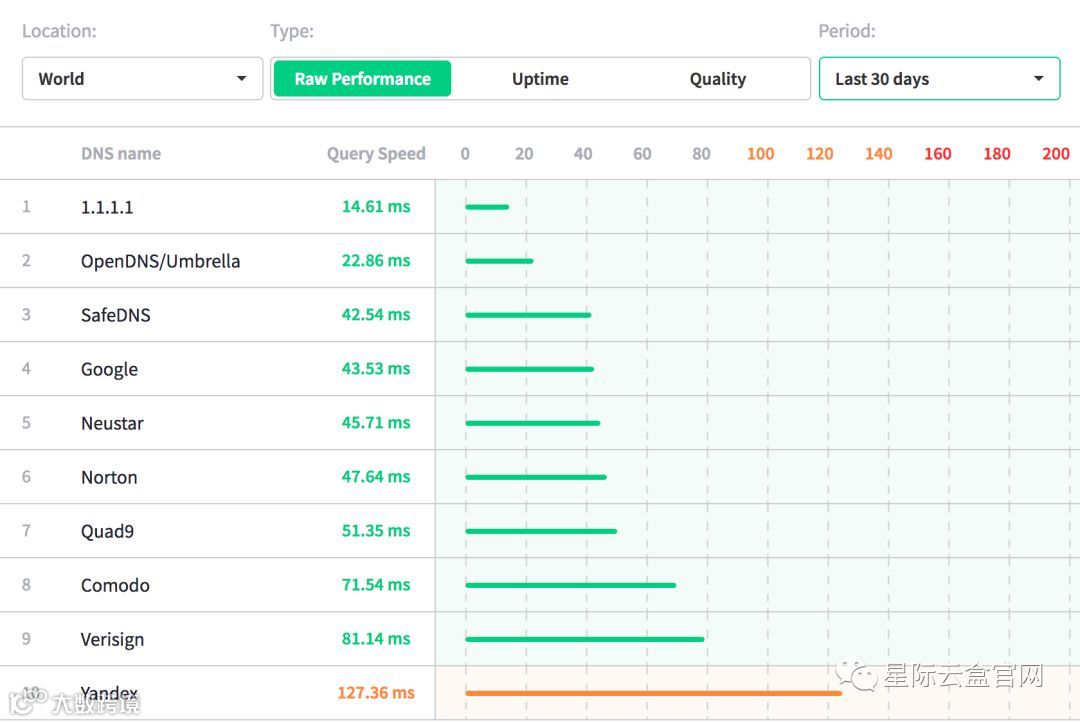Click the DNS name column header
1080x723 pixels.
[121, 154]
